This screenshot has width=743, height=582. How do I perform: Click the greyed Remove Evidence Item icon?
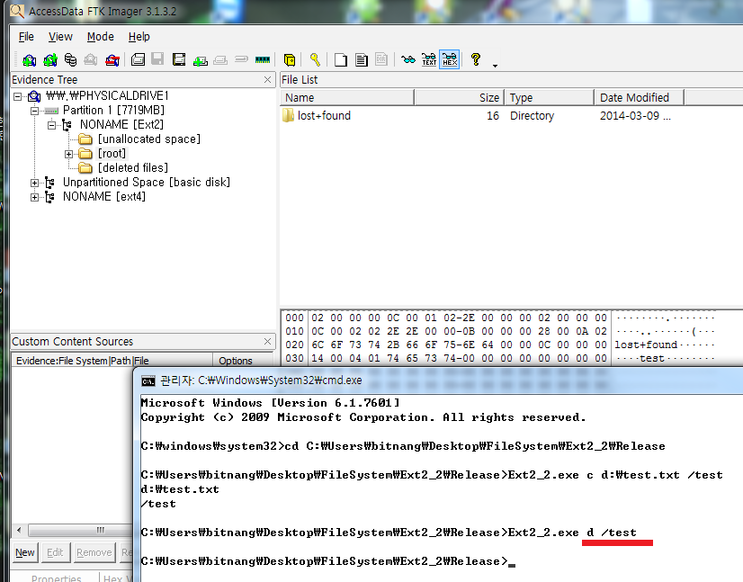click(x=91, y=60)
